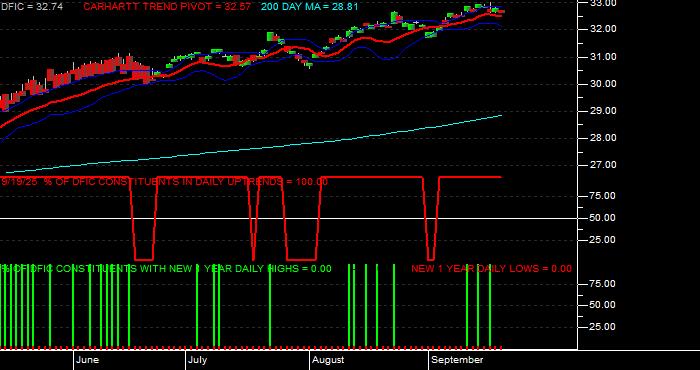Click the September month marker

(x=458, y=360)
